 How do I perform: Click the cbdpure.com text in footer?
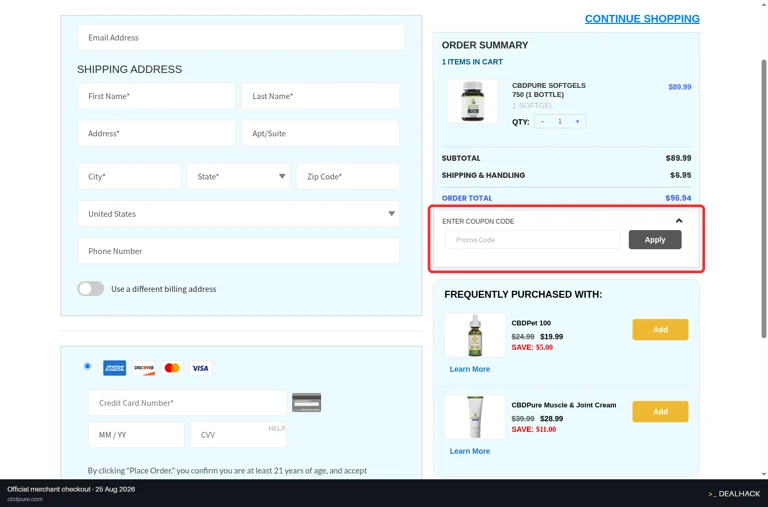[x=25, y=499]
